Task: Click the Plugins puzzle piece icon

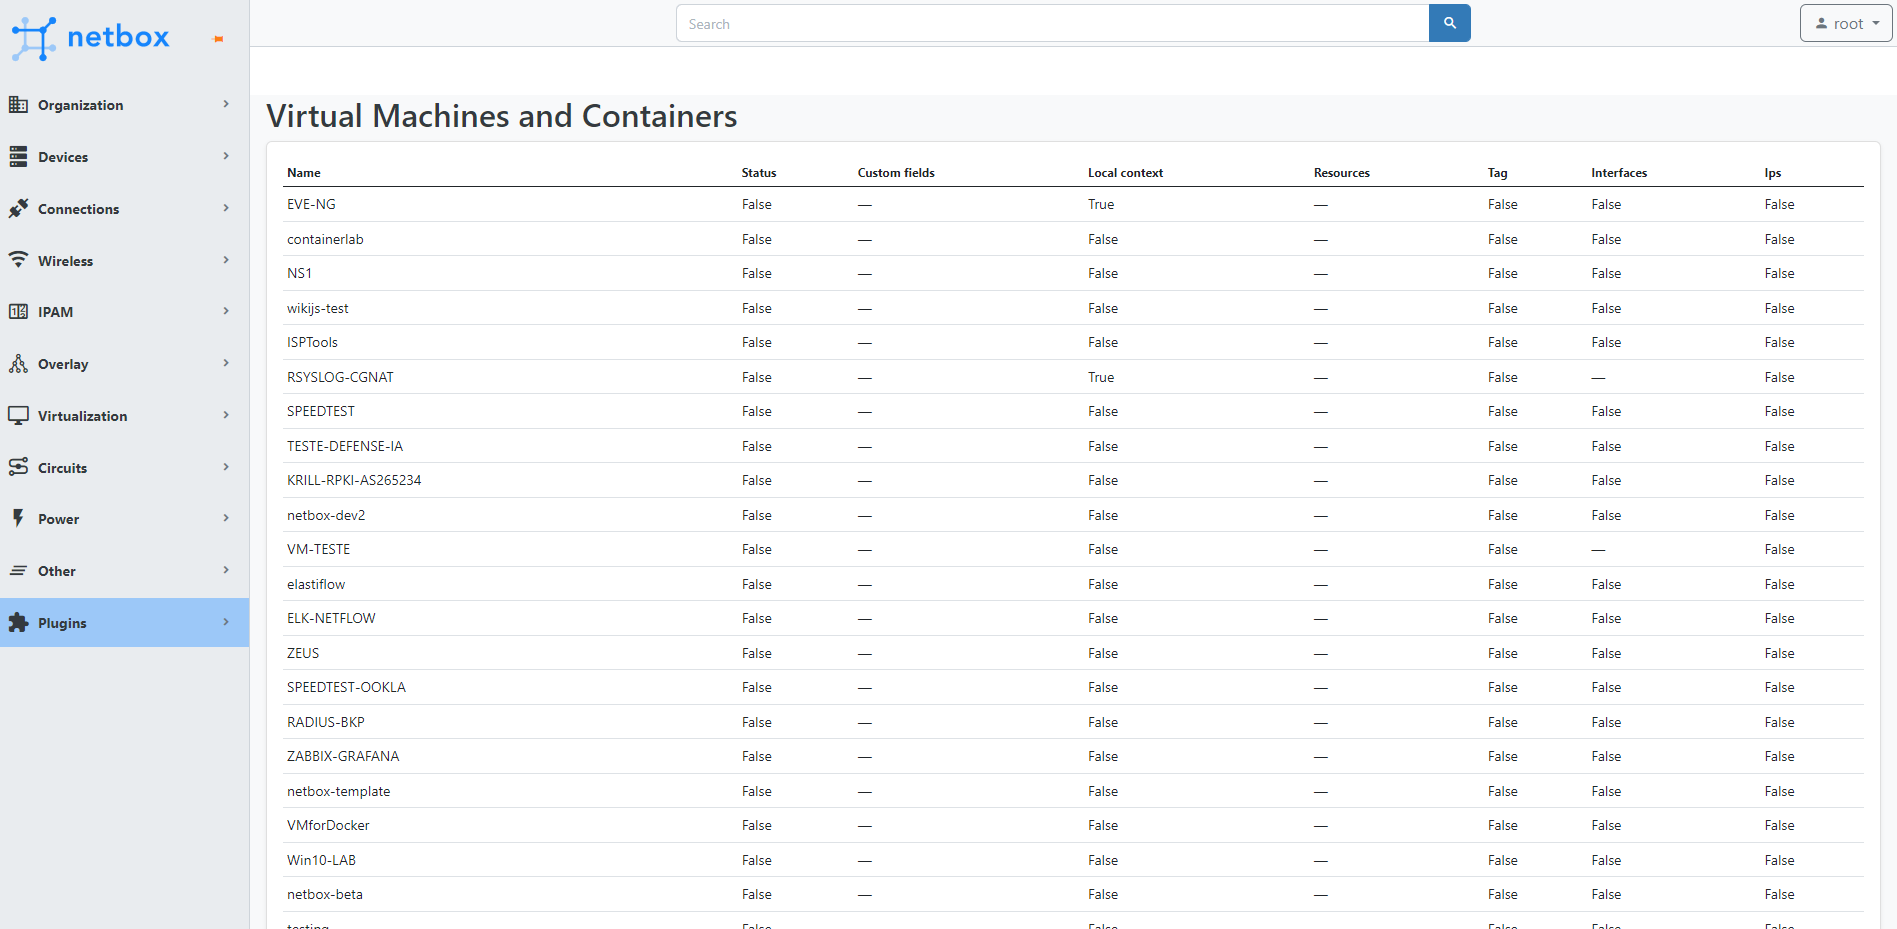Action: tap(18, 622)
